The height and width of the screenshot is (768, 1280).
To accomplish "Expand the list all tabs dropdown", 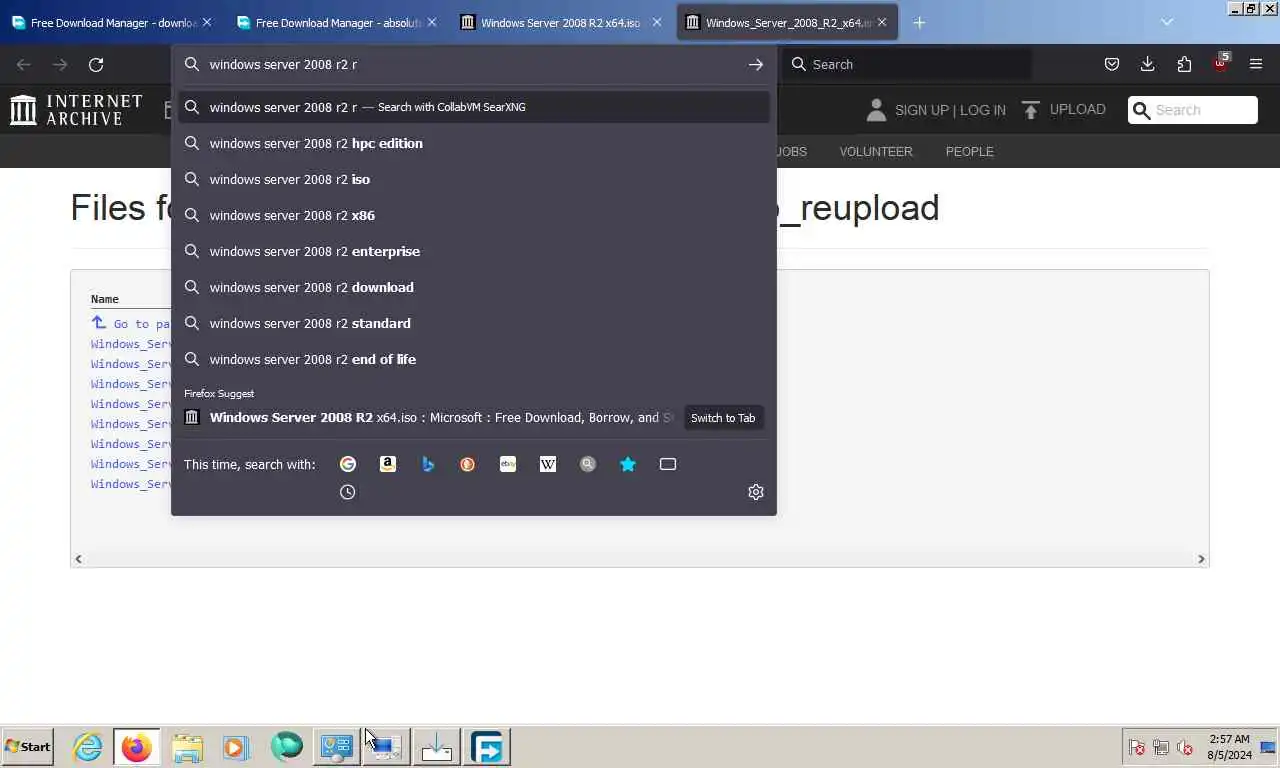I will pos(1166,22).
